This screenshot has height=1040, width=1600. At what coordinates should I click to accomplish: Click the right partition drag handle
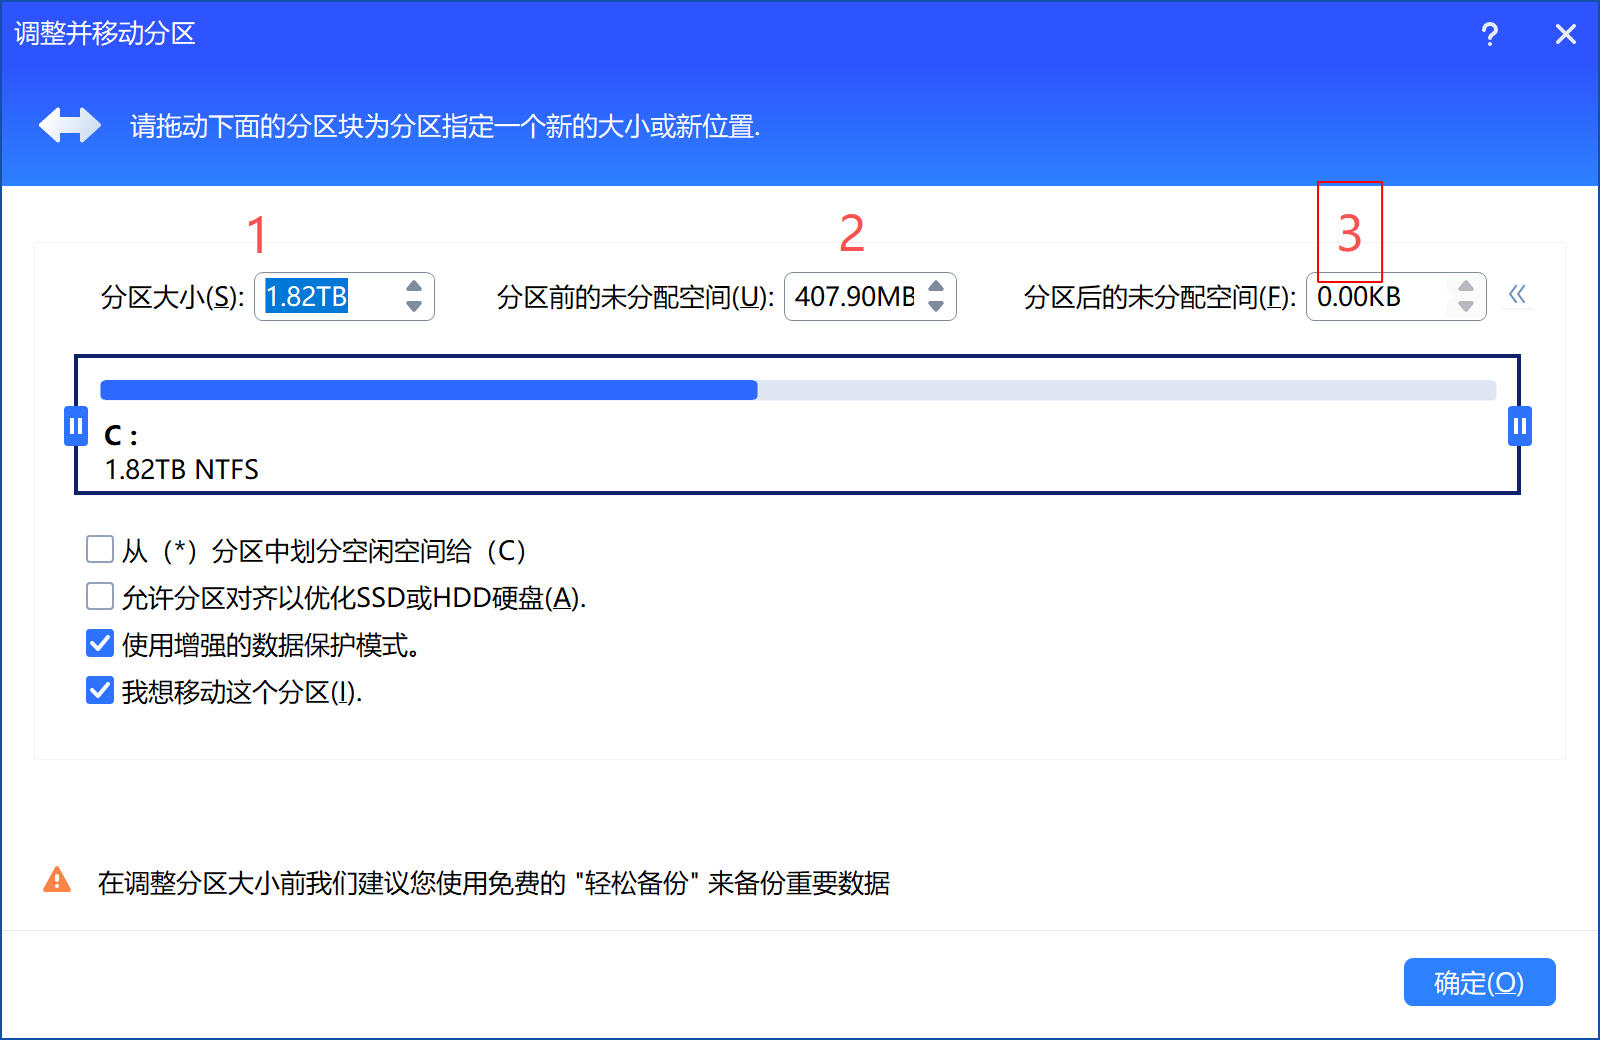[1519, 426]
